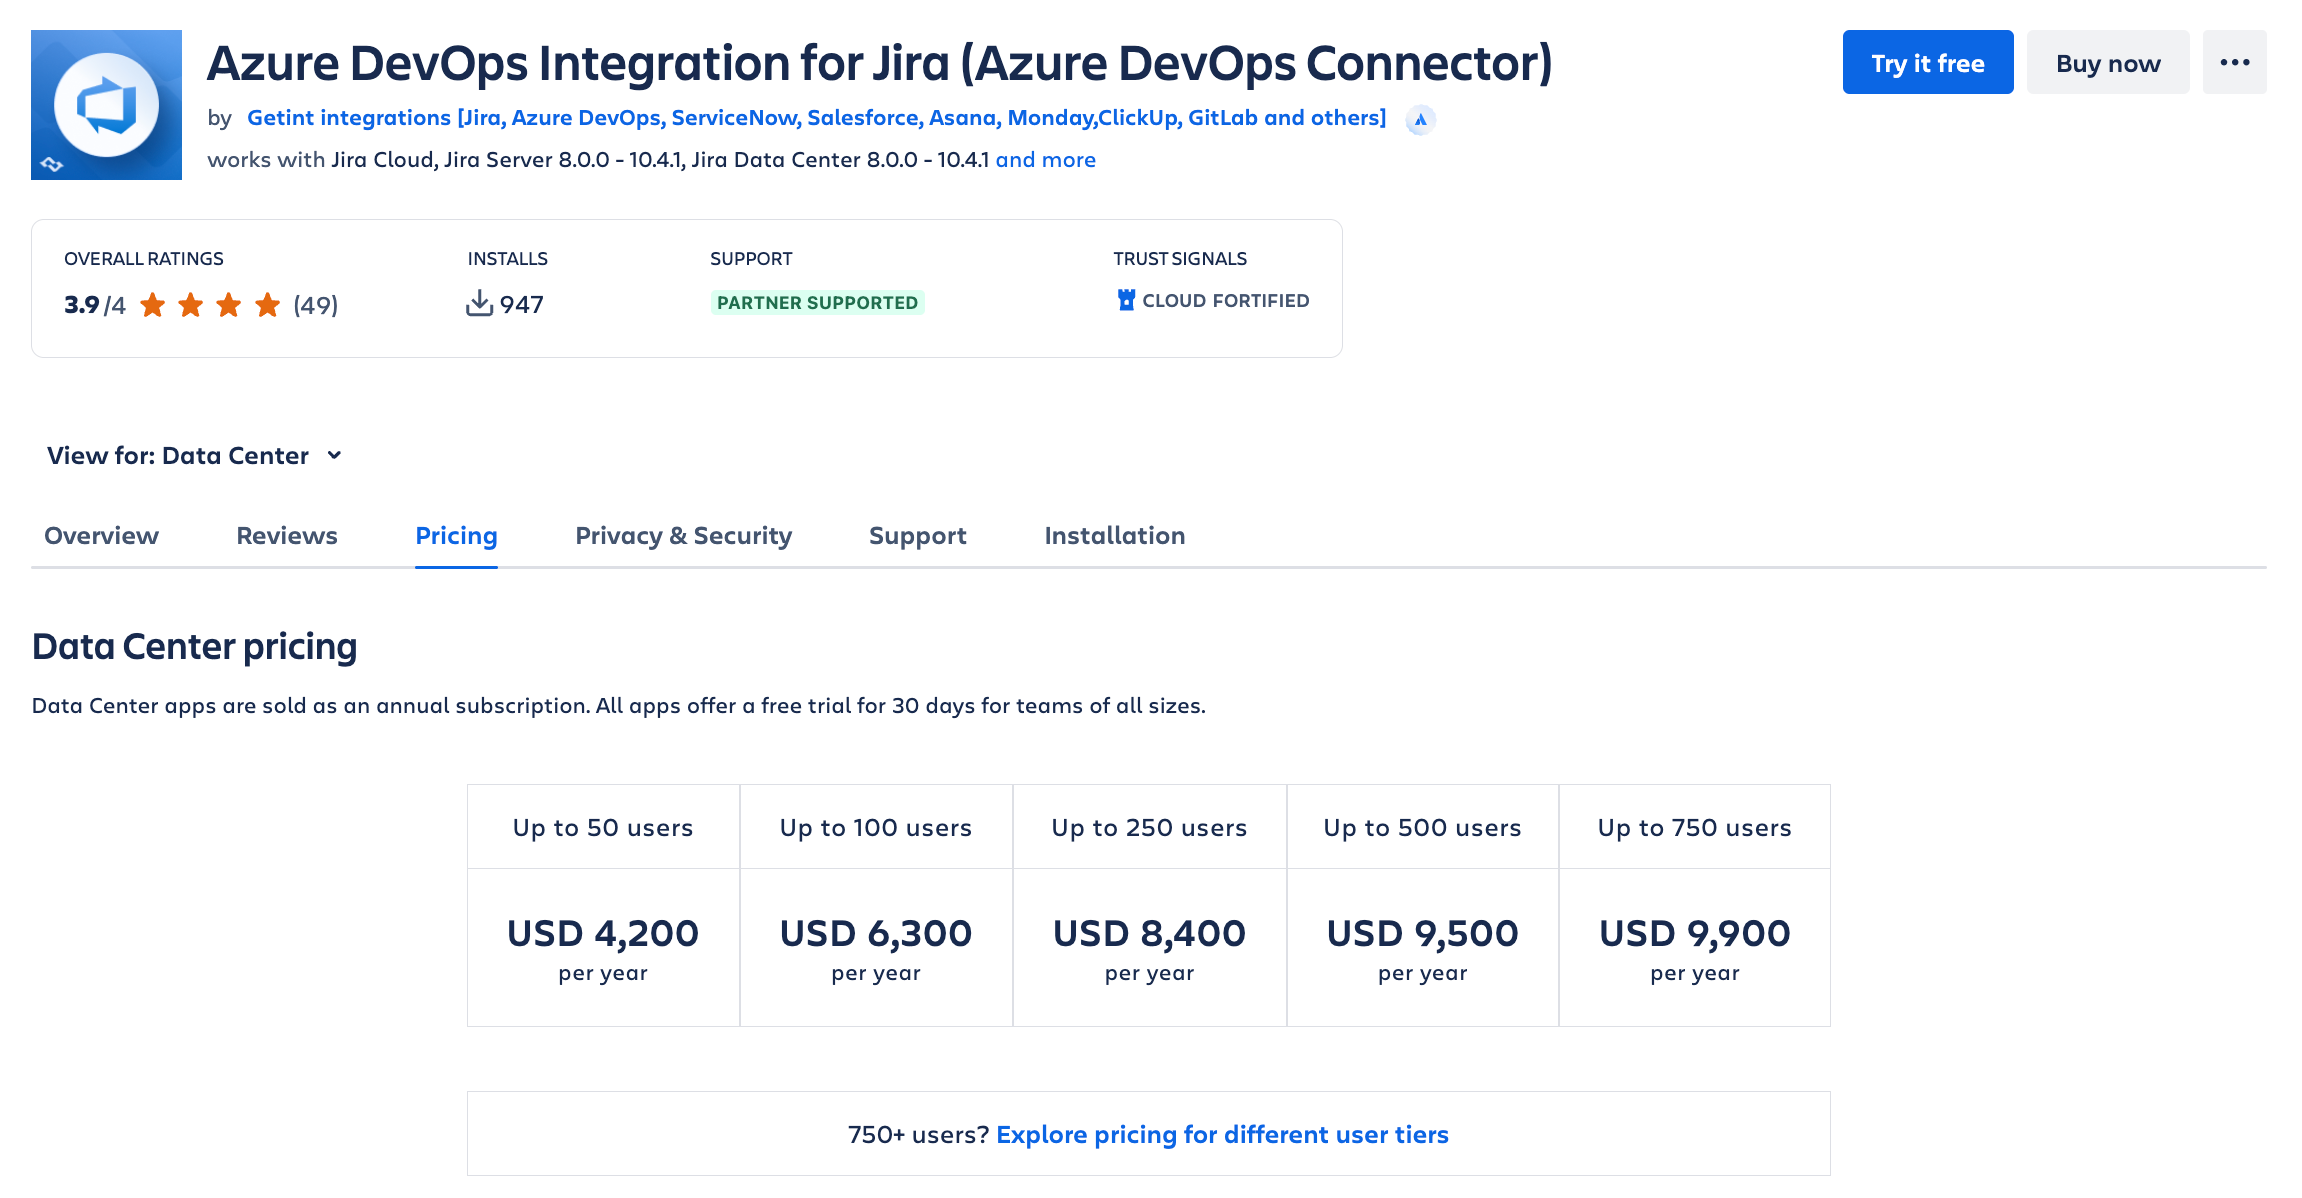Click the PARTNER SUPPORTED badge
The height and width of the screenshot is (1198, 2302).
pos(817,303)
